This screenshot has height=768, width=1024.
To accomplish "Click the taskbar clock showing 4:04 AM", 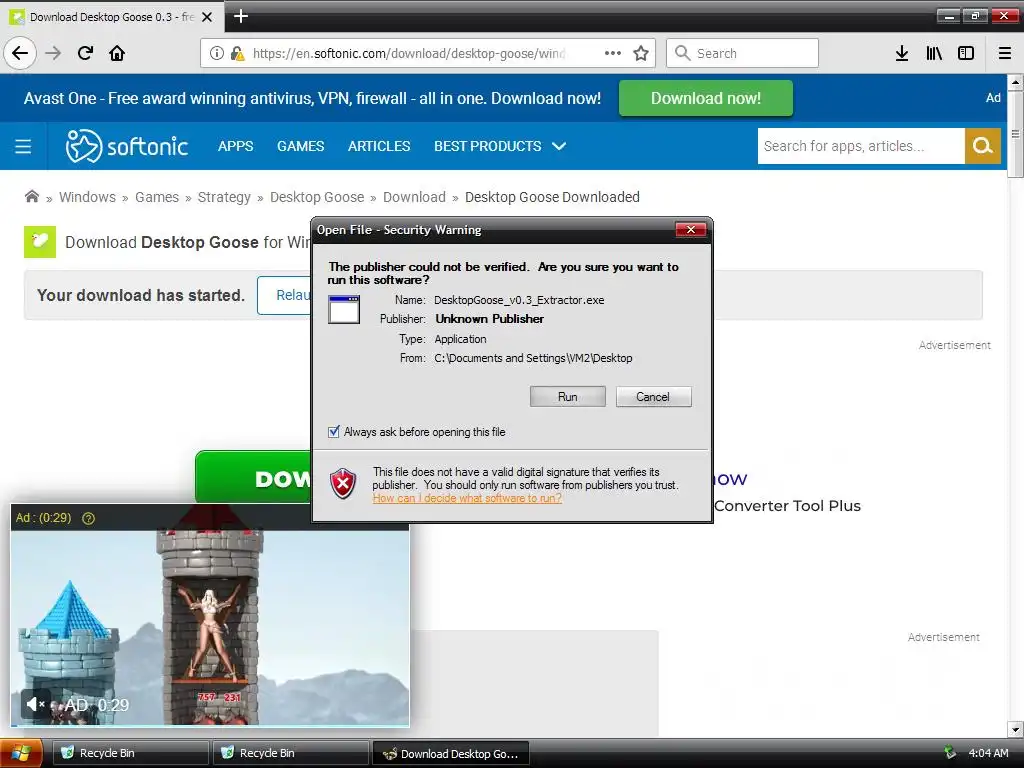I will click(x=988, y=753).
